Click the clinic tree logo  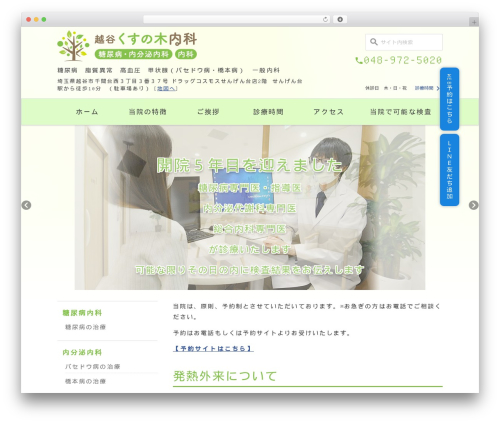(73, 46)
